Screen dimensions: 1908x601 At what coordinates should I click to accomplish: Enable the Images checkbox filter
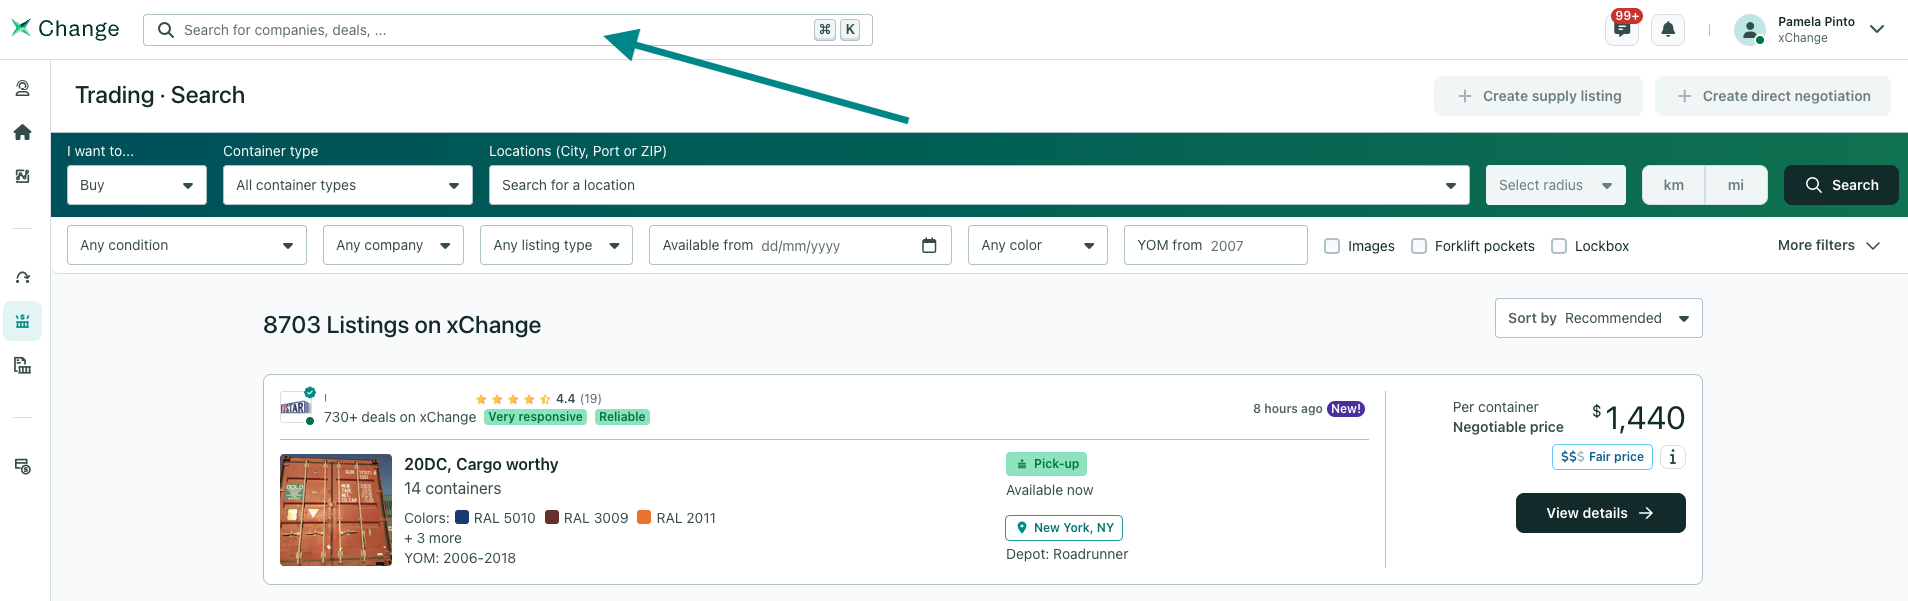coord(1332,246)
